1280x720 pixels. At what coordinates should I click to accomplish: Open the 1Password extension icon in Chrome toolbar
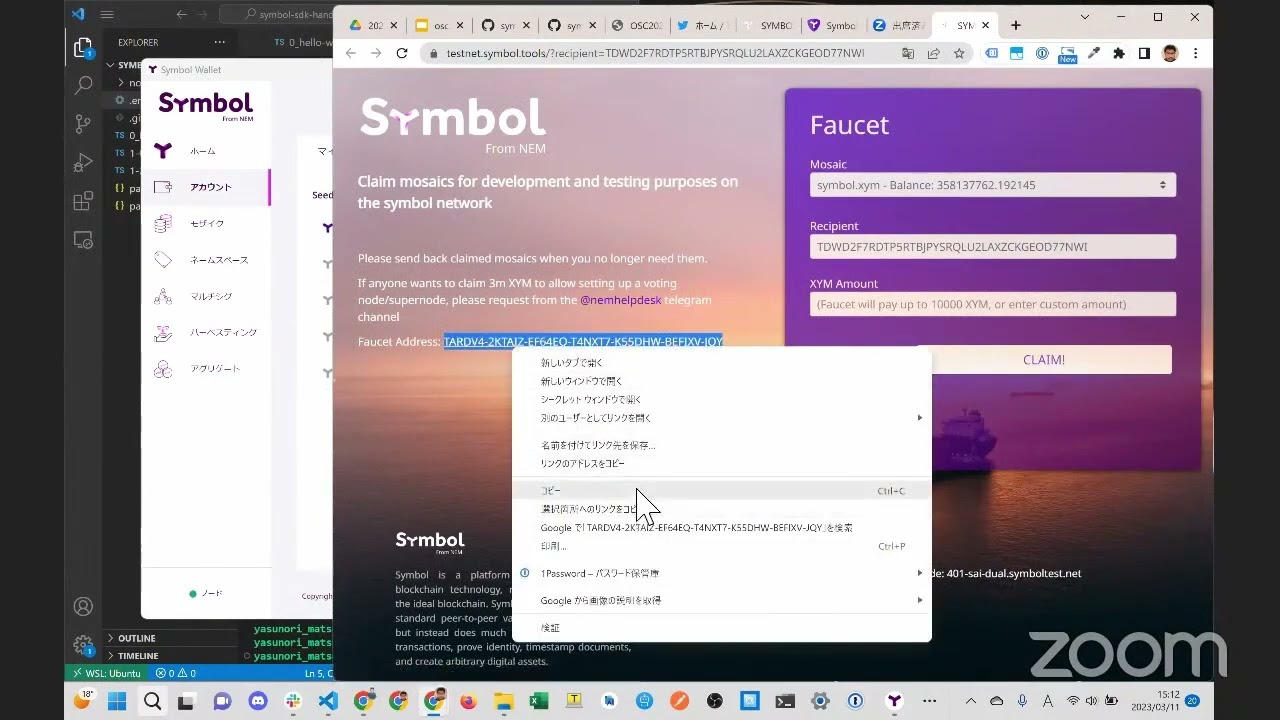pos(1042,53)
